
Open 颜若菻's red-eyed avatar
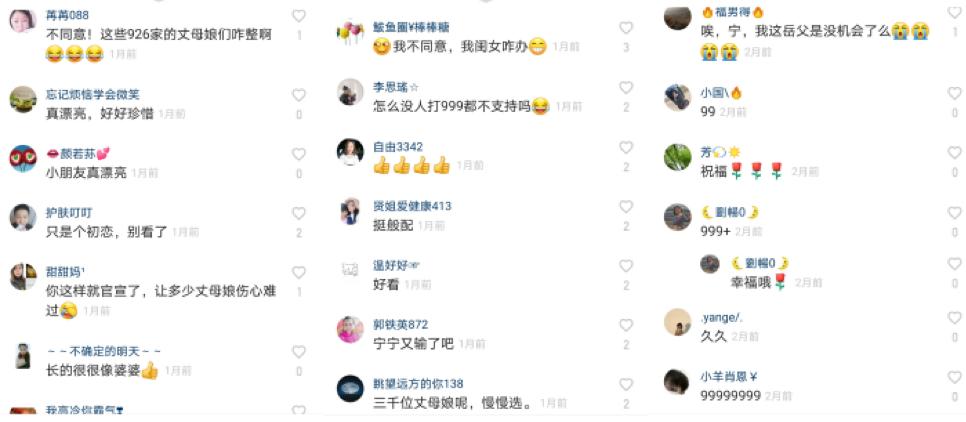click(x=23, y=158)
